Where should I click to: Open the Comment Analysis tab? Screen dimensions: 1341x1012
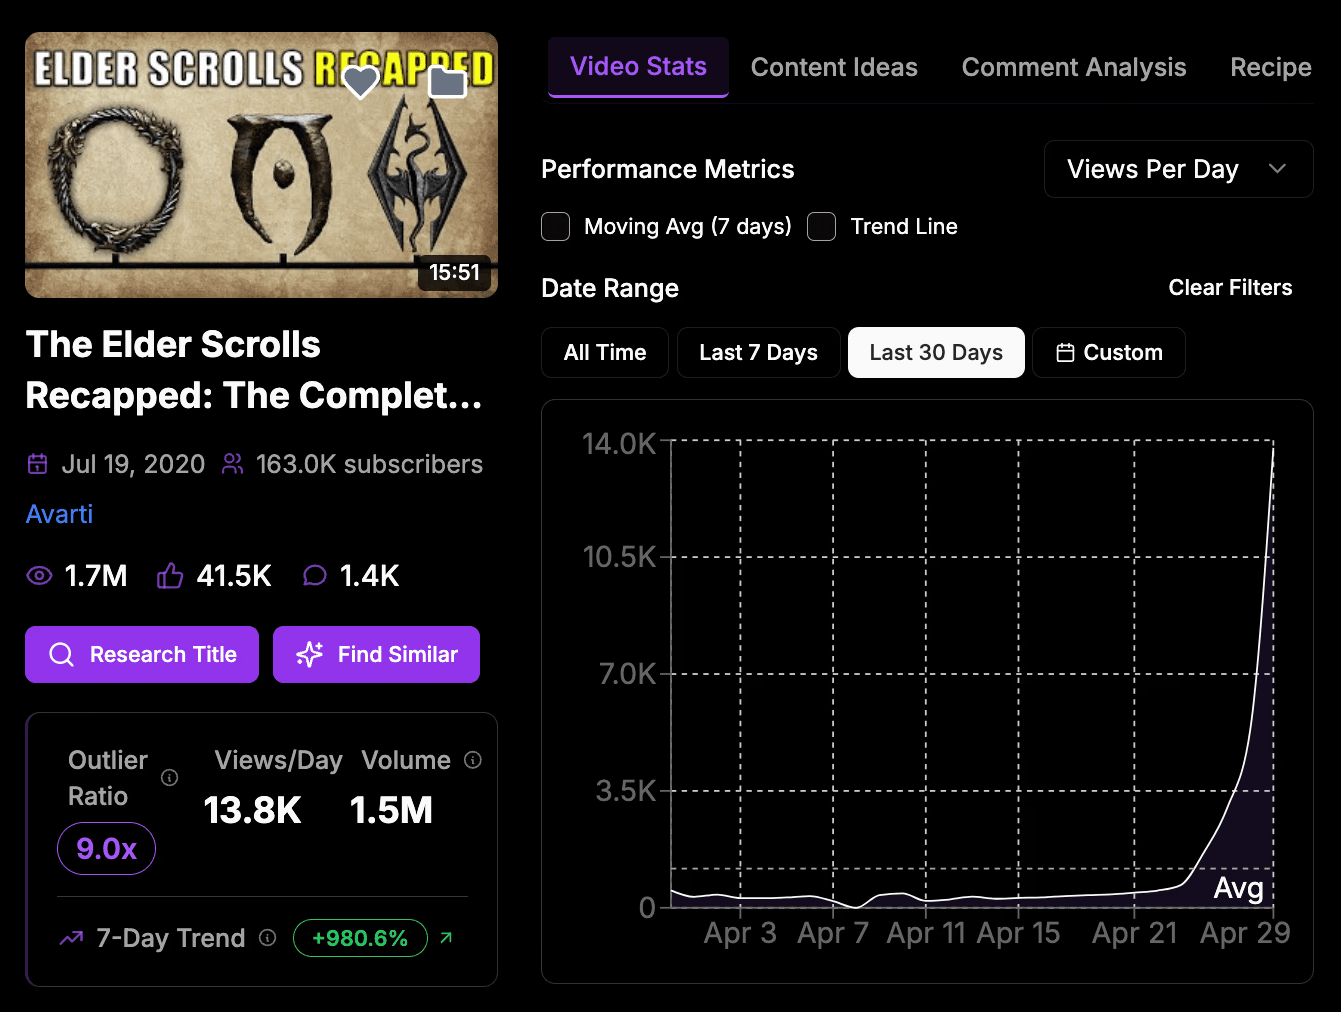(1074, 67)
